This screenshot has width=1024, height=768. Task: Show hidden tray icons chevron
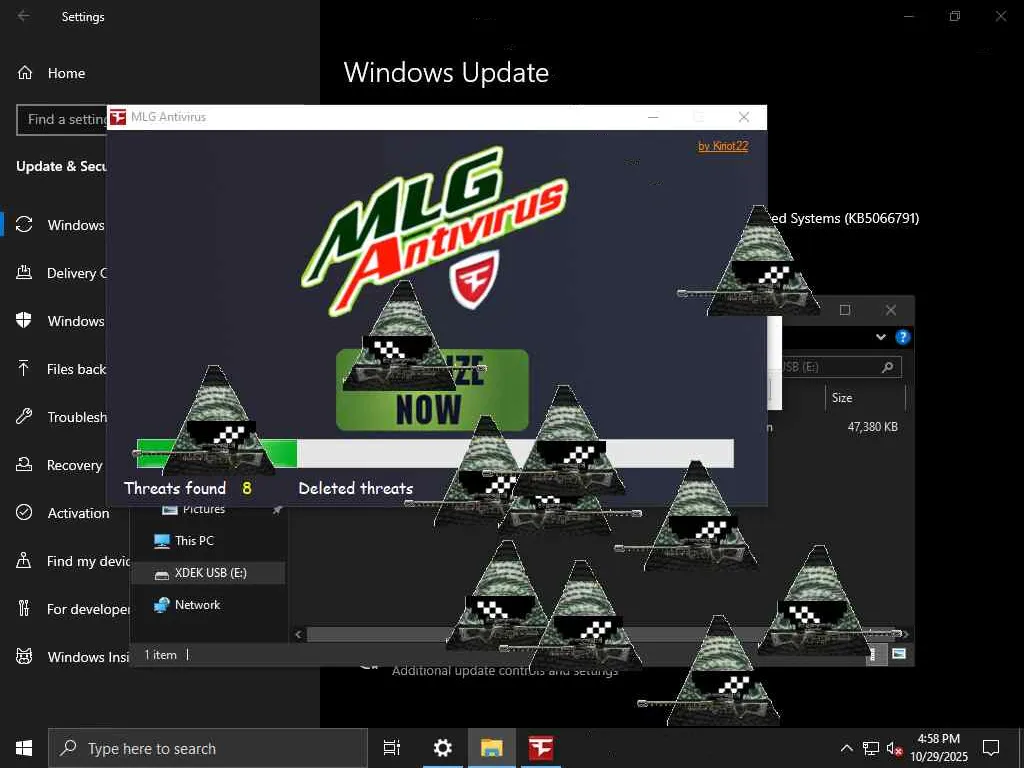point(846,748)
